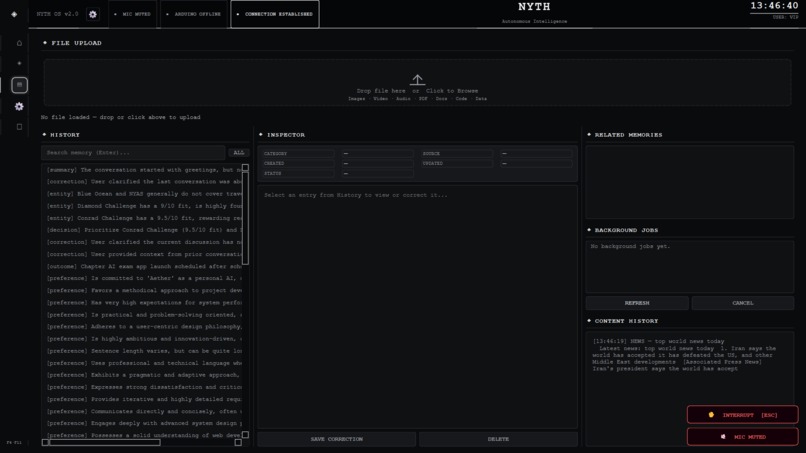Click the CONNECTION ESTABLISHED status tab
The image size is (806, 453).
tap(275, 14)
